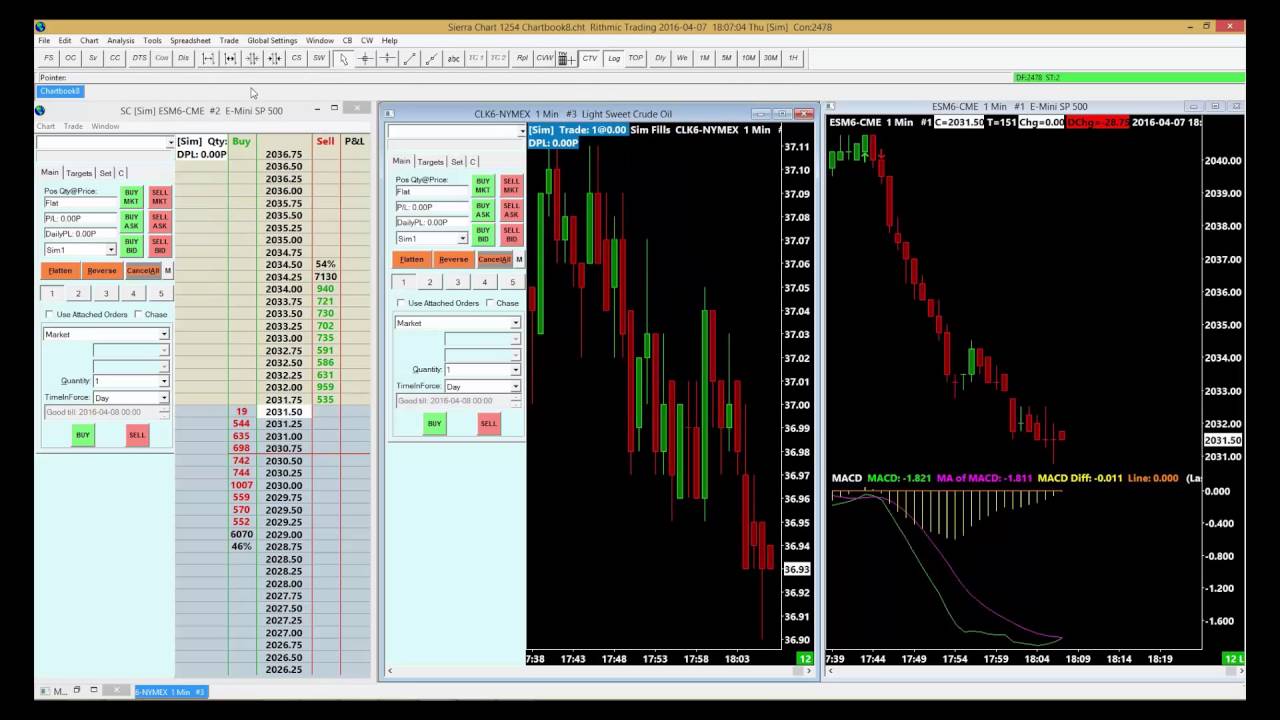Switch chart to 1H timeframe
The image size is (1280, 720).
pyautogui.click(x=793, y=58)
